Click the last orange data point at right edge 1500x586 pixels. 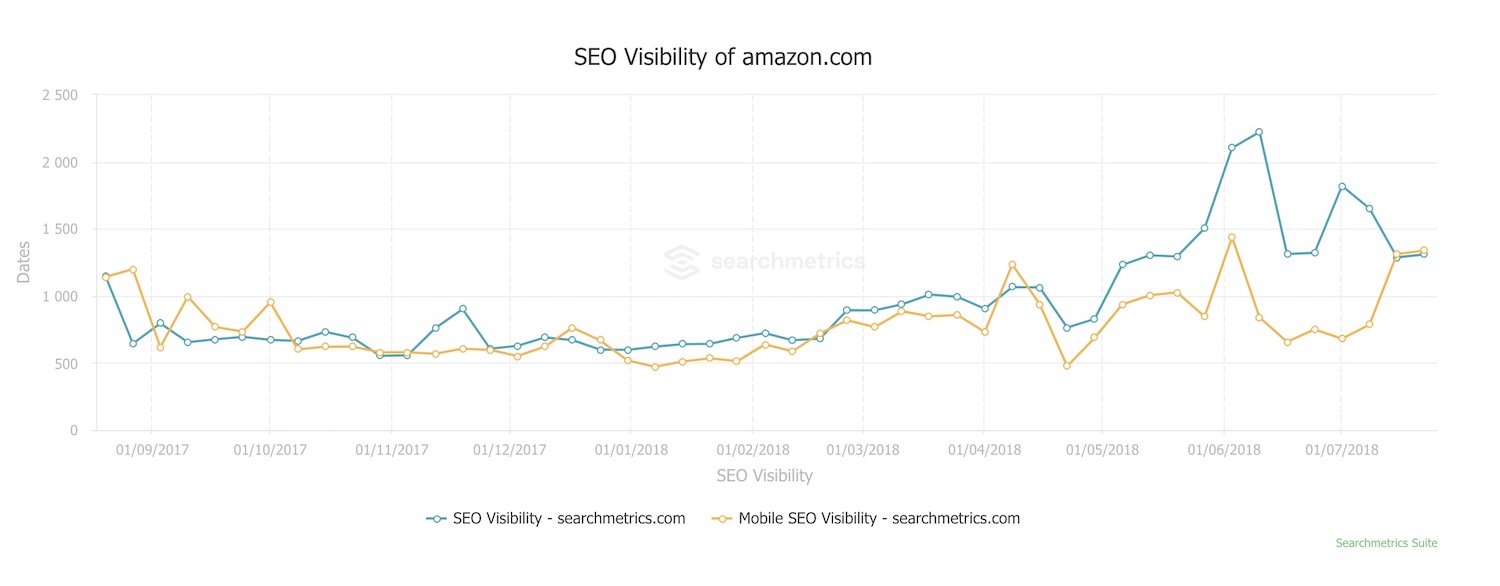[x=1423, y=250]
